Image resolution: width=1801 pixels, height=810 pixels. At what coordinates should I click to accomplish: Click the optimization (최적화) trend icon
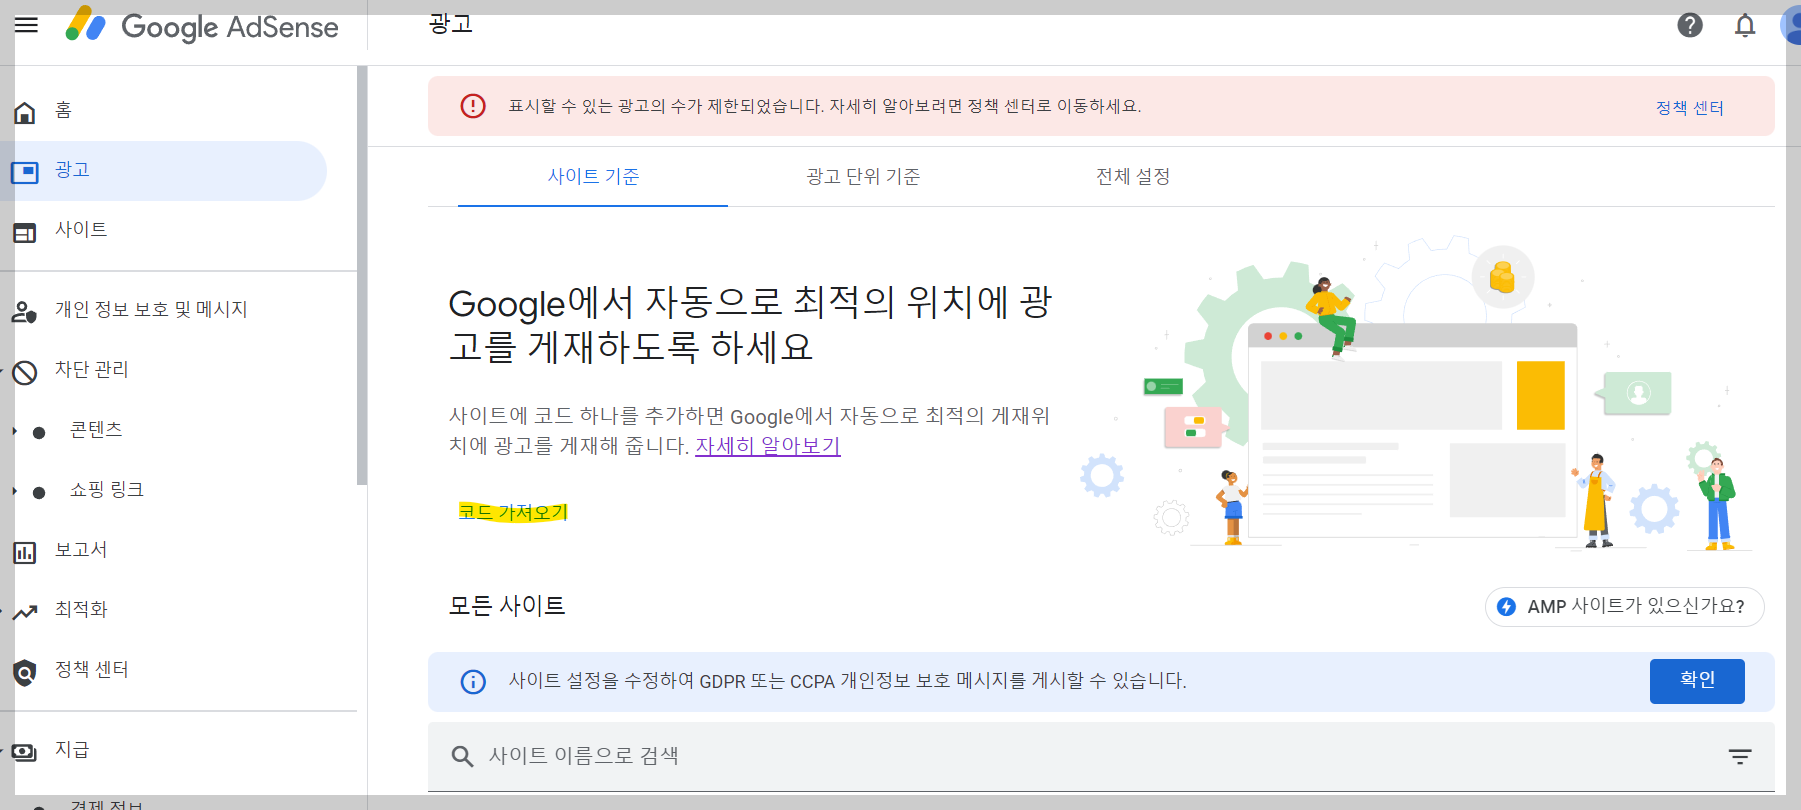25,612
